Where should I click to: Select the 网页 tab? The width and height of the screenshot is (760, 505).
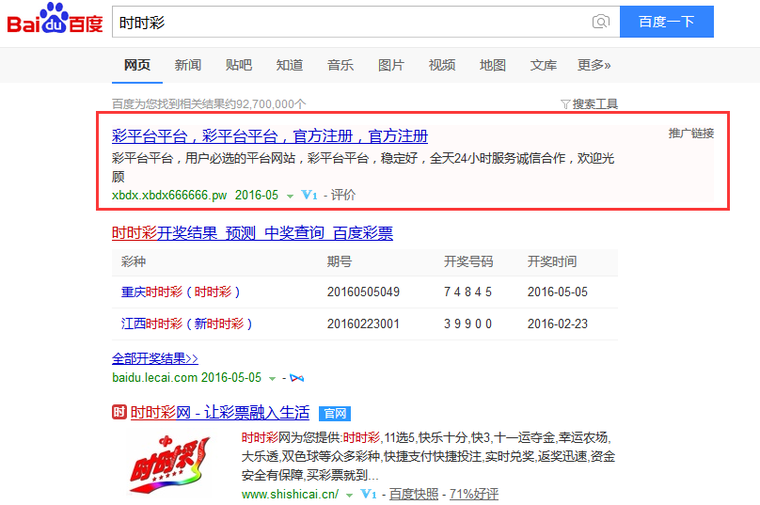click(137, 65)
